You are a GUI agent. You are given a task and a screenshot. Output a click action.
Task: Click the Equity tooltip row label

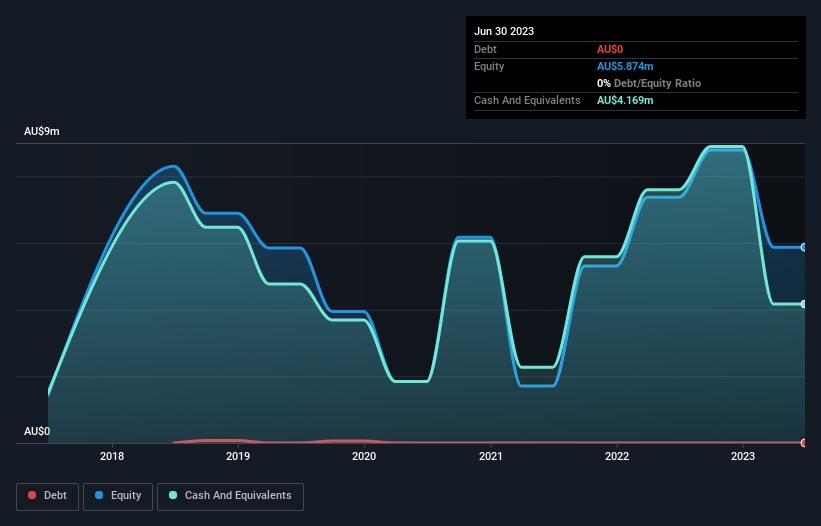[x=489, y=66]
